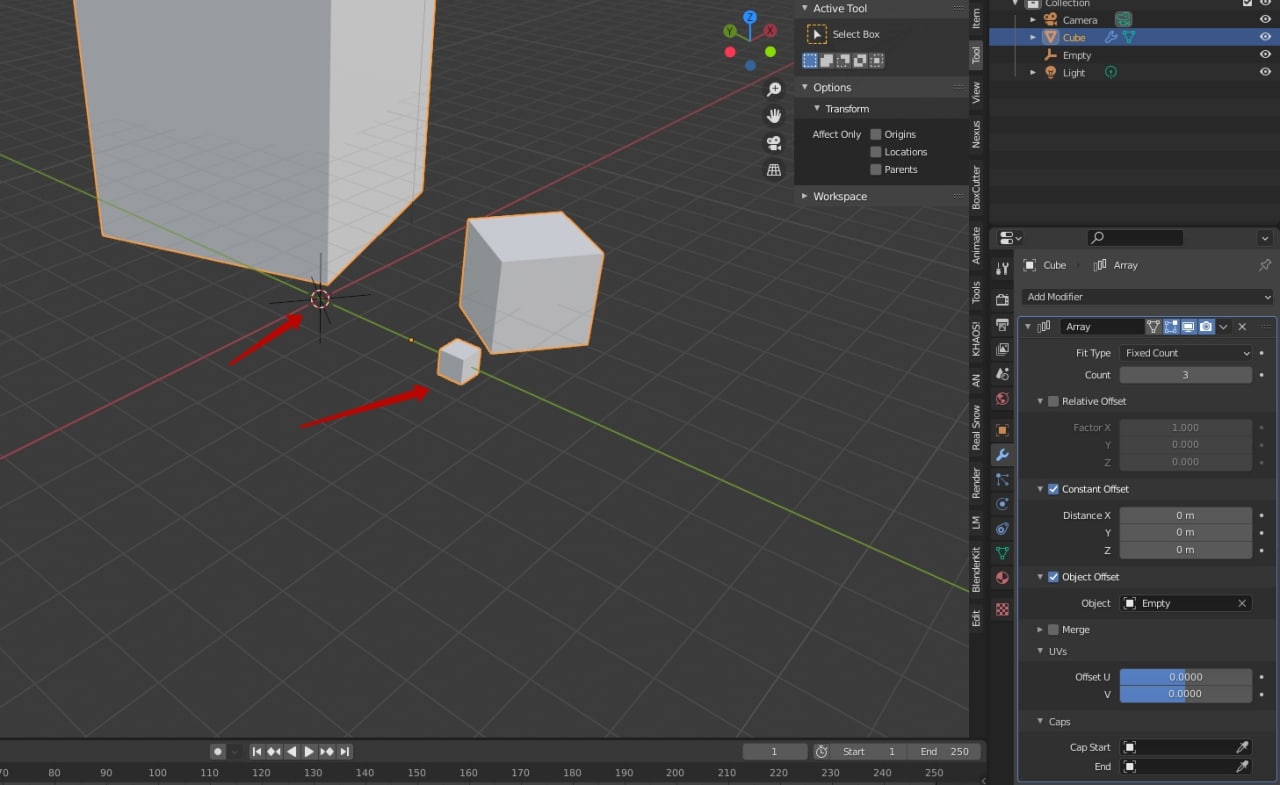Open the Material properties tab icon
The image size is (1280, 785).
(1002, 577)
